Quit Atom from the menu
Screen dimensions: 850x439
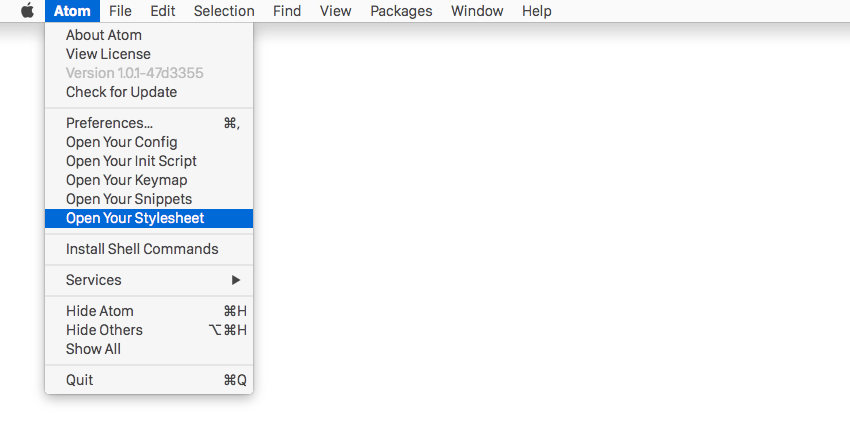[149, 380]
